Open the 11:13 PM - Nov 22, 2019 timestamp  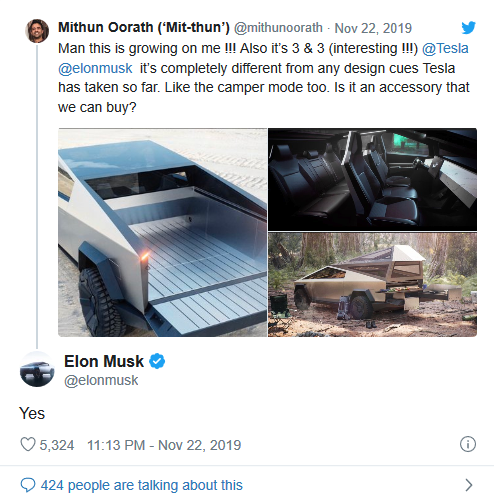click(164, 445)
